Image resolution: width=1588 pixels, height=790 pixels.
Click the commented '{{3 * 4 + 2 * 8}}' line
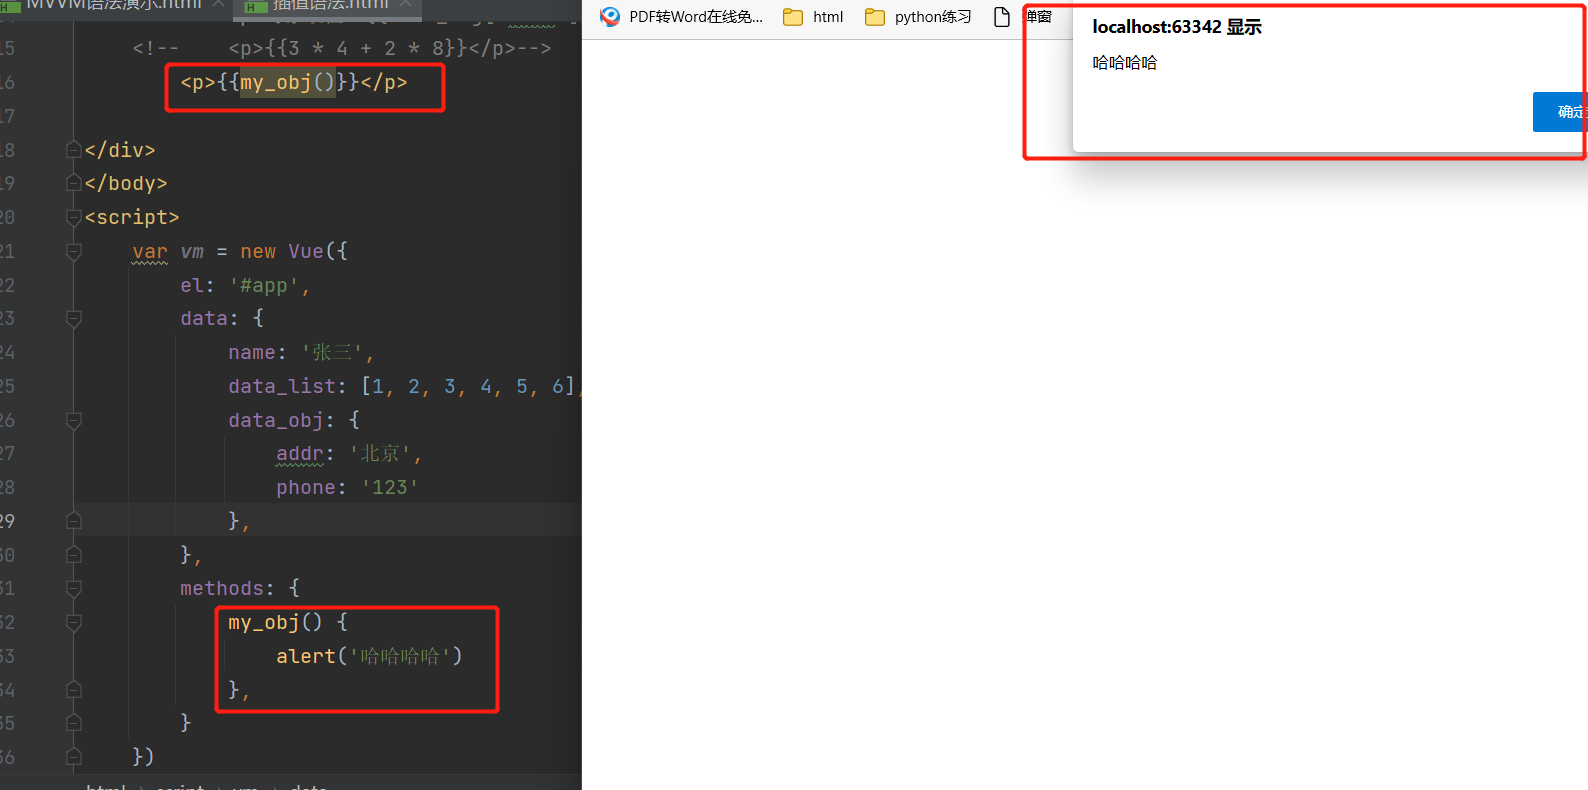pos(341,48)
